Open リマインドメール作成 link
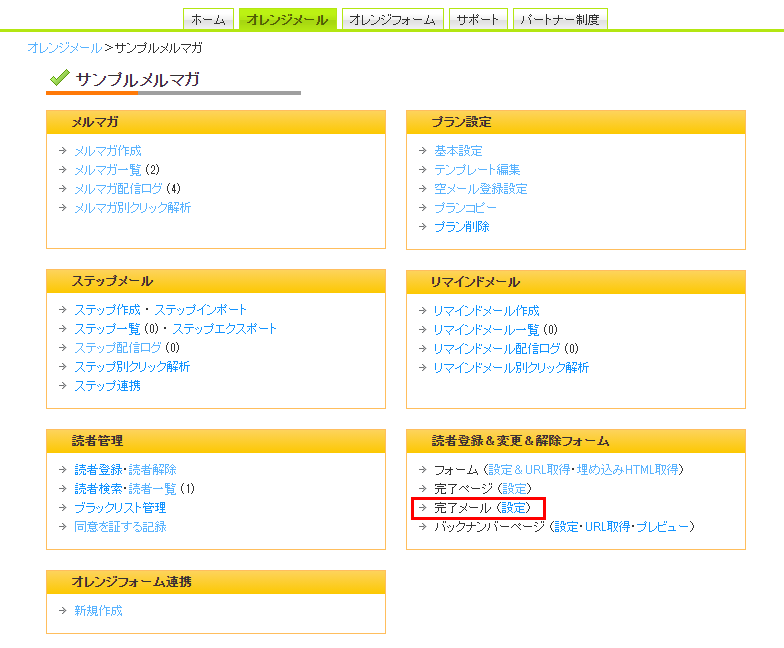 pyautogui.click(x=486, y=311)
